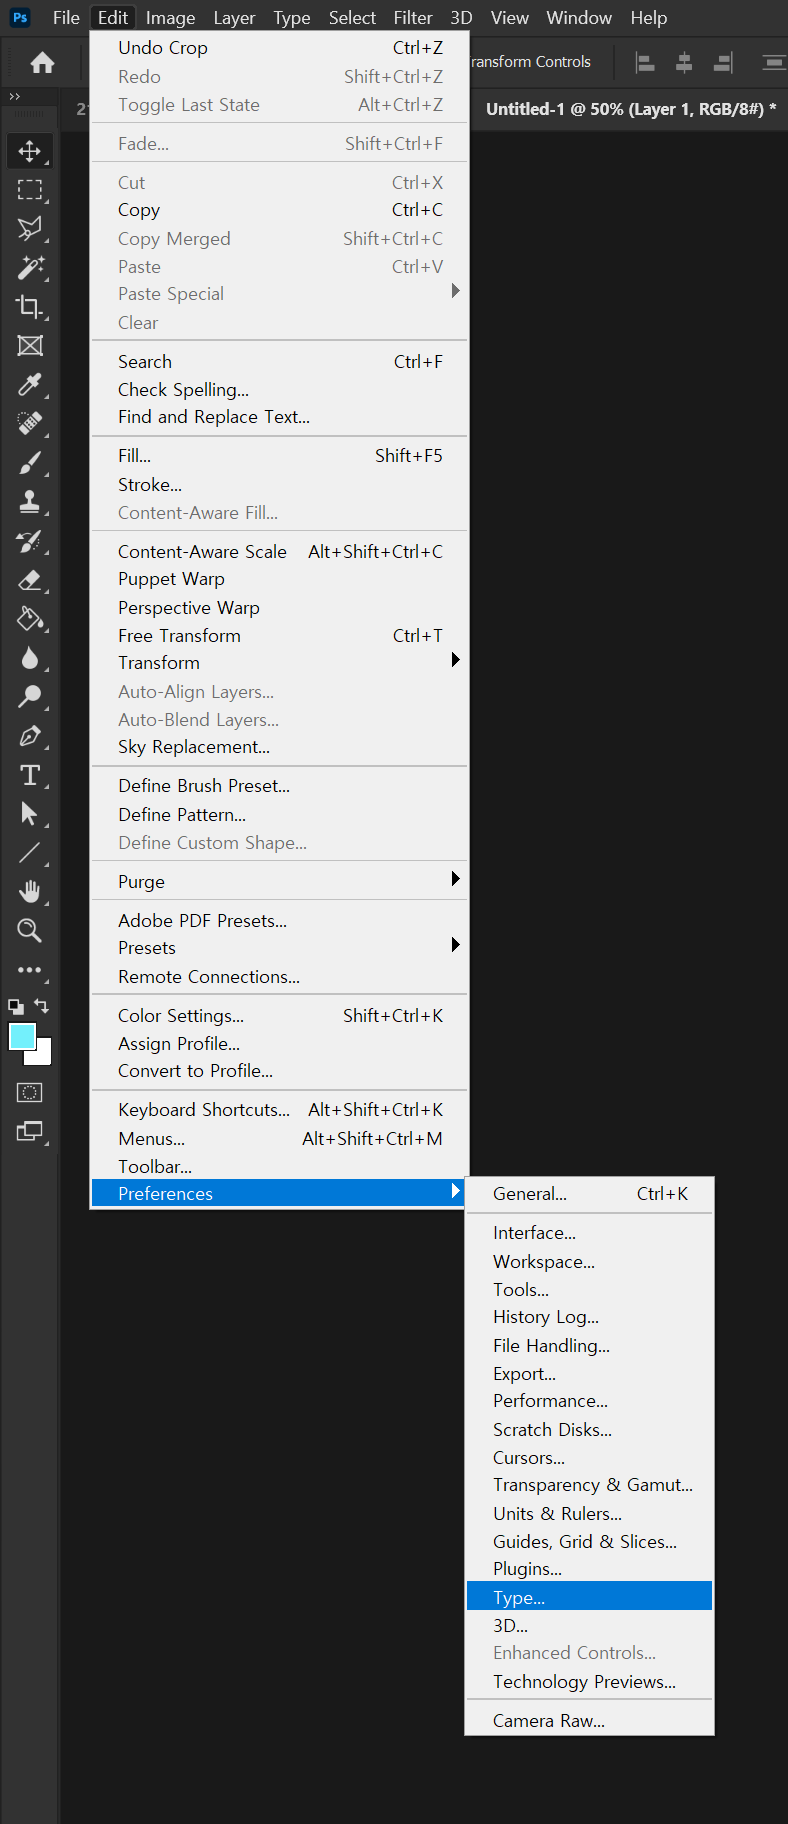
Task: Choose Fill... from Edit menu
Action: [x=279, y=456]
